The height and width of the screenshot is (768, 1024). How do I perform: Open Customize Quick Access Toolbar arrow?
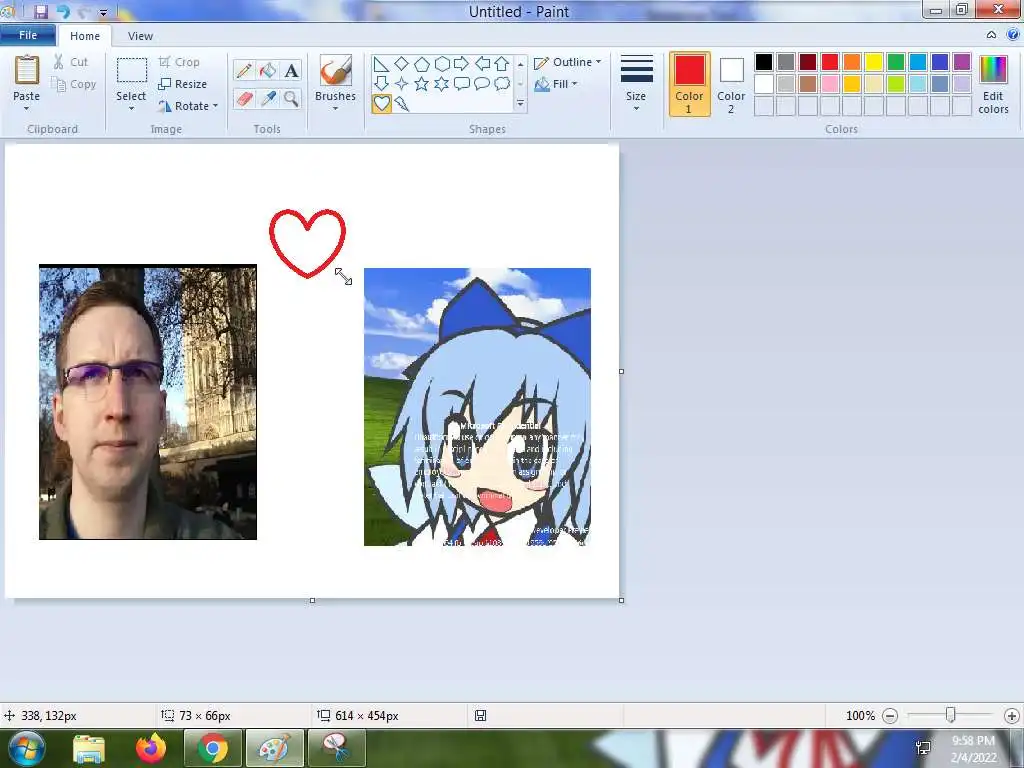(x=103, y=12)
